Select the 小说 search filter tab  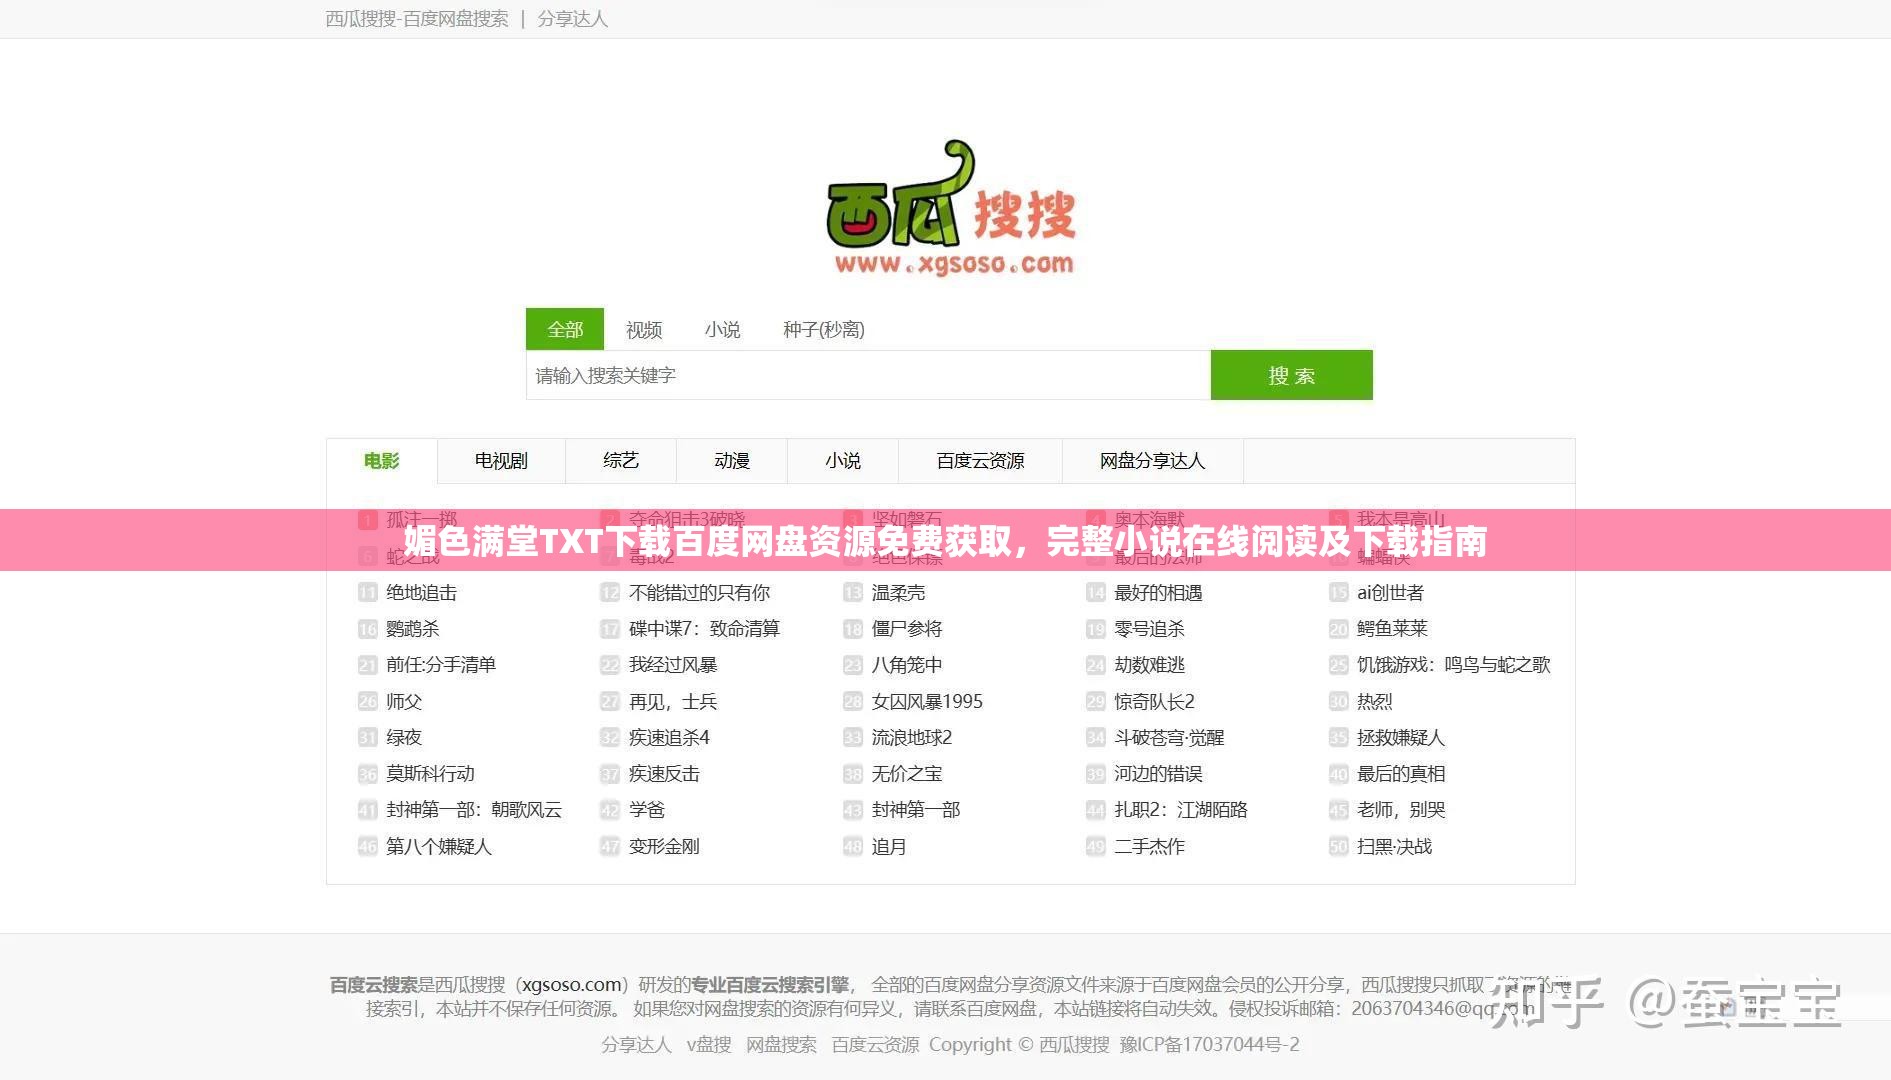click(722, 329)
